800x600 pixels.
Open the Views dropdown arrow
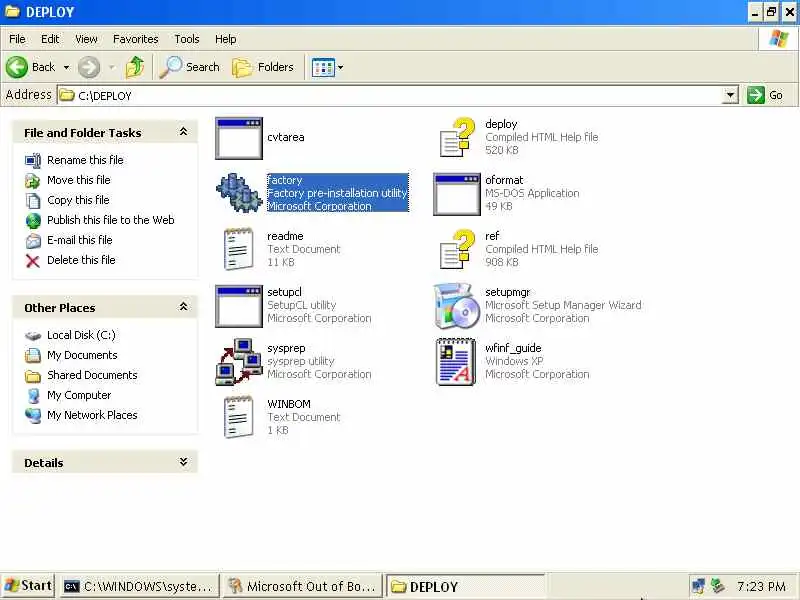pyautogui.click(x=340, y=67)
